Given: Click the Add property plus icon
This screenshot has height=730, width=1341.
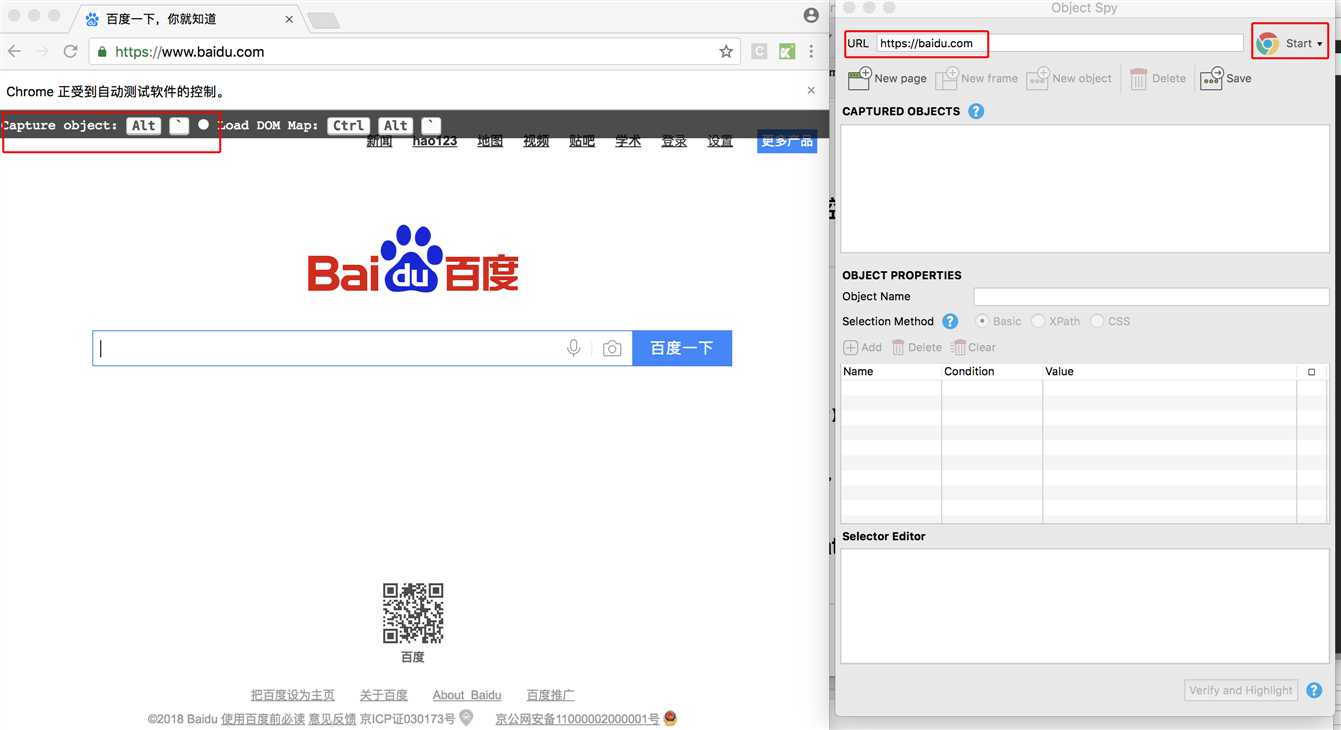Looking at the screenshot, I should (850, 347).
